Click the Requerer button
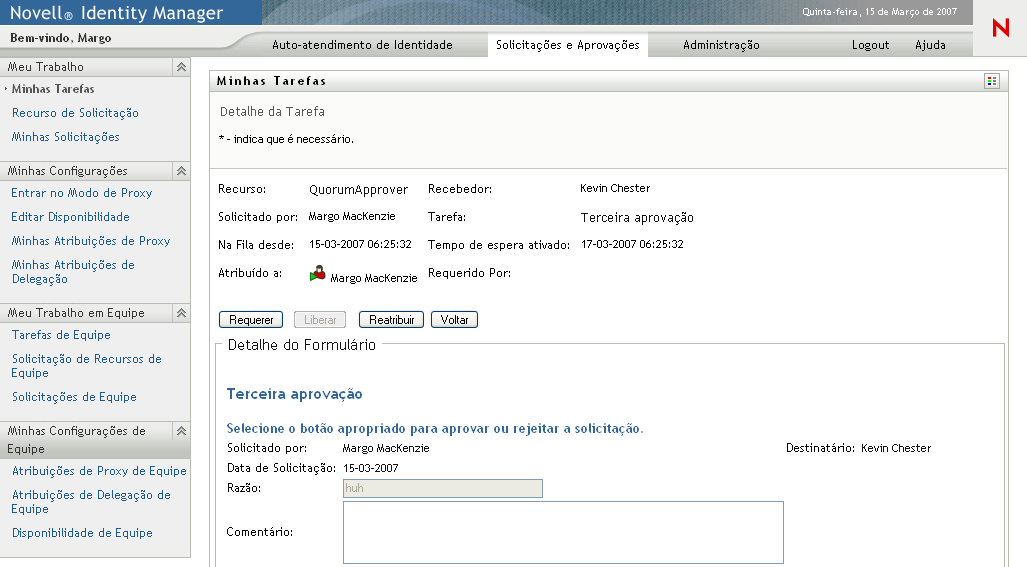1027x567 pixels. click(251, 320)
